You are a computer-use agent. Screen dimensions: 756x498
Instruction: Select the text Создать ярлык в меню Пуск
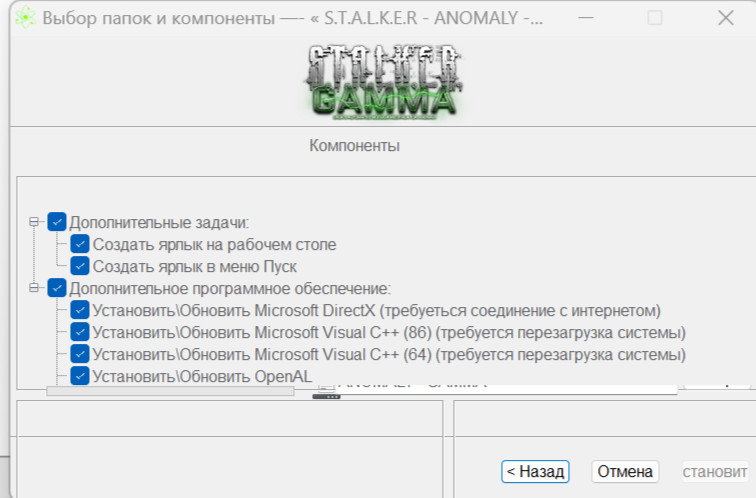[195, 267]
